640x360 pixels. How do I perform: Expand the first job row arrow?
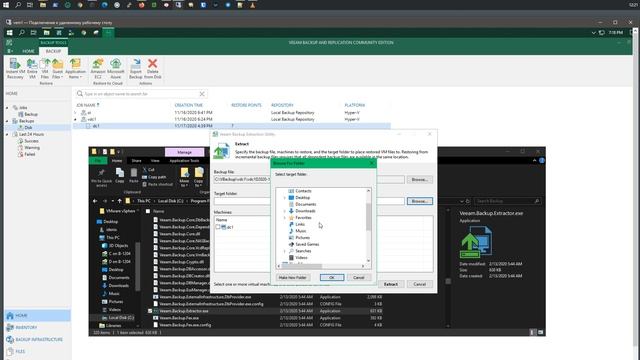point(76,113)
